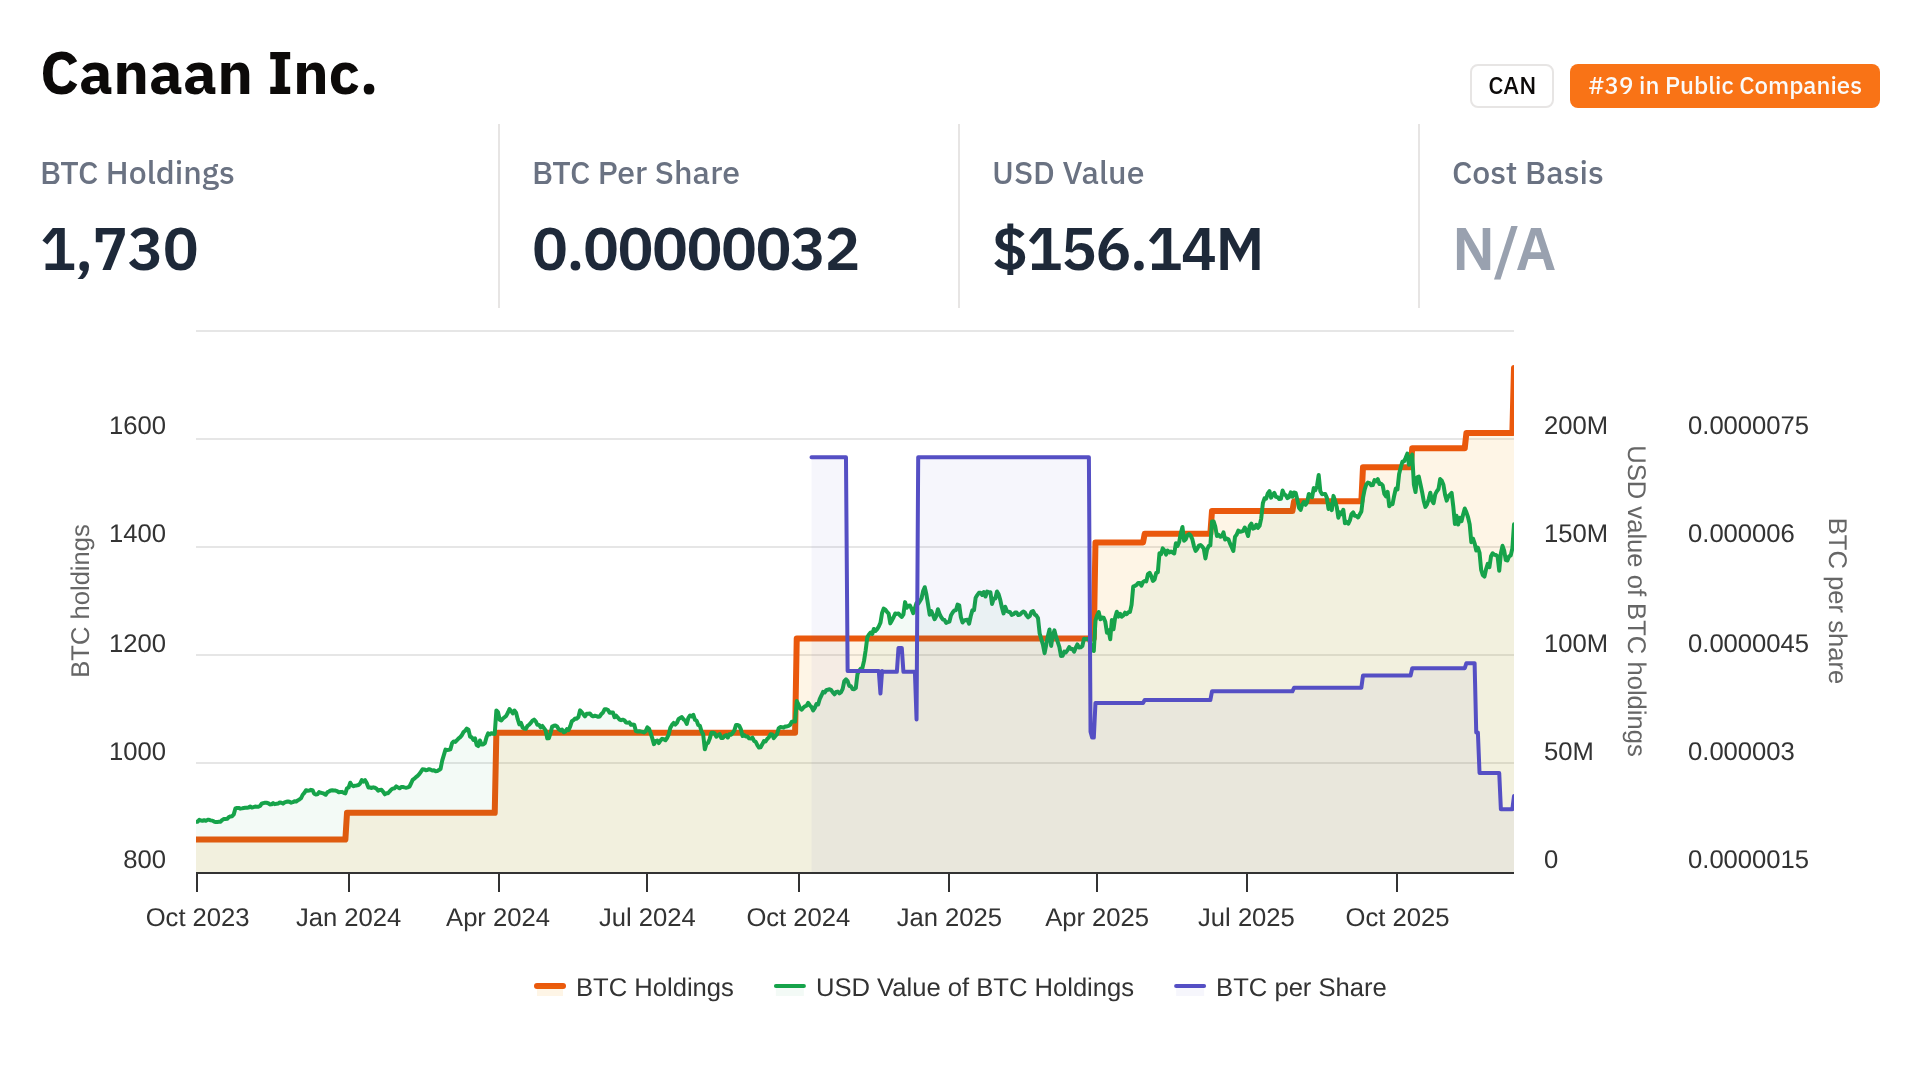Click the Canaan Inc. title heading
Viewport: 1920px width, 1080px height.
point(209,74)
